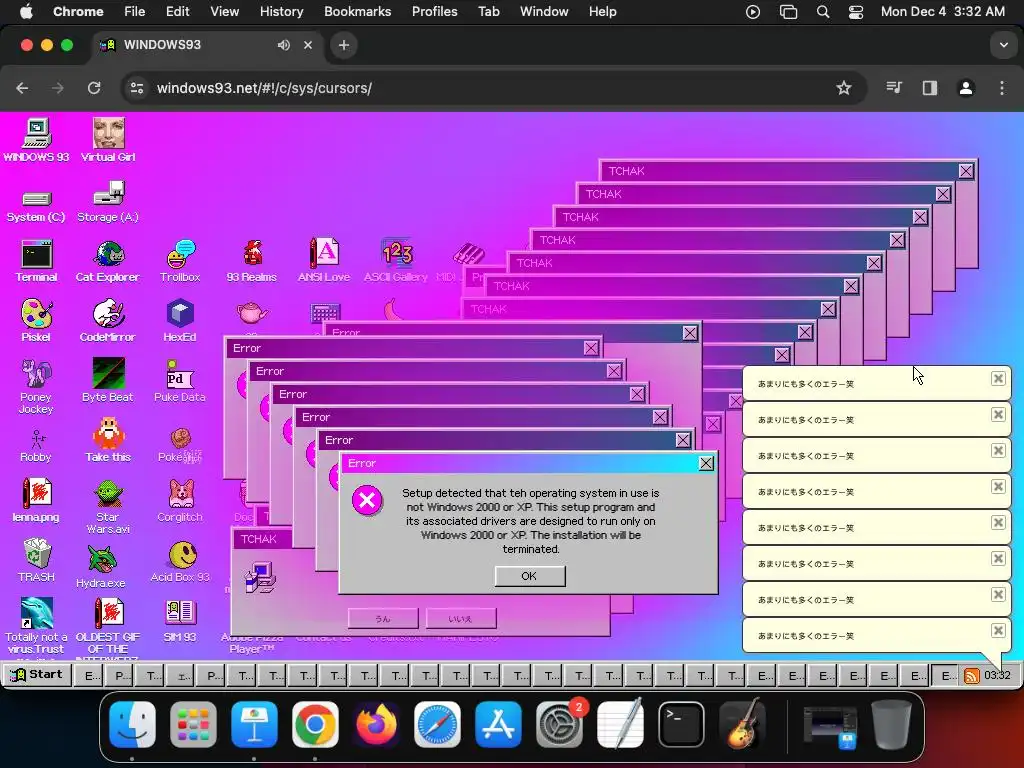The image size is (1024, 768).
Task: Open macOS Control Center
Action: point(856,12)
